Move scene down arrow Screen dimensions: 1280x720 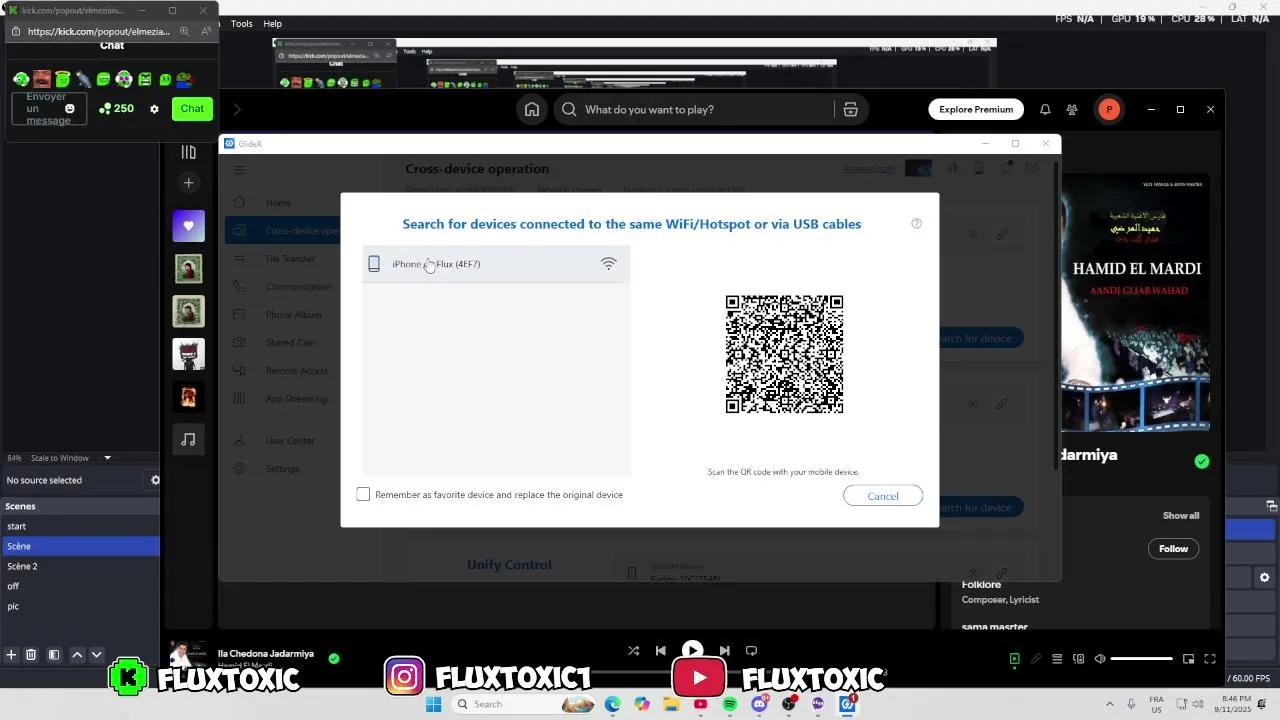pyautogui.click(x=96, y=655)
